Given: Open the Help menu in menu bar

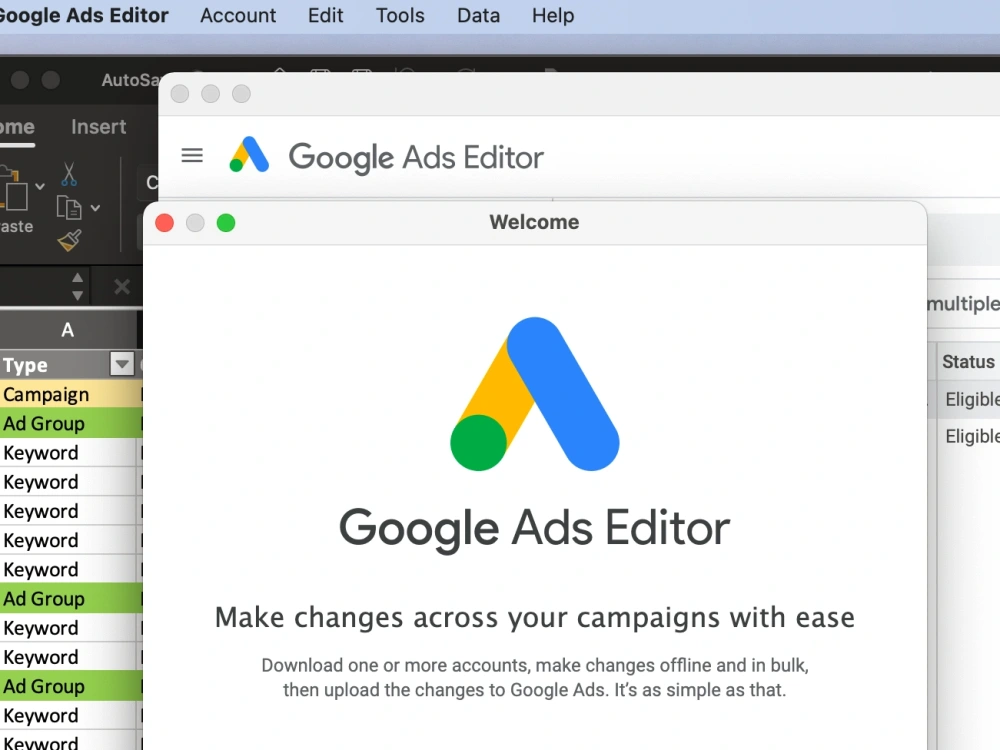Looking at the screenshot, I should coord(553,15).
